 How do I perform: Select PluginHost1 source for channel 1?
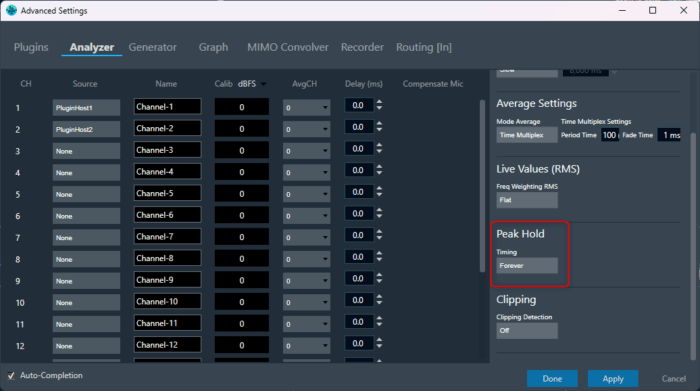tap(86, 108)
